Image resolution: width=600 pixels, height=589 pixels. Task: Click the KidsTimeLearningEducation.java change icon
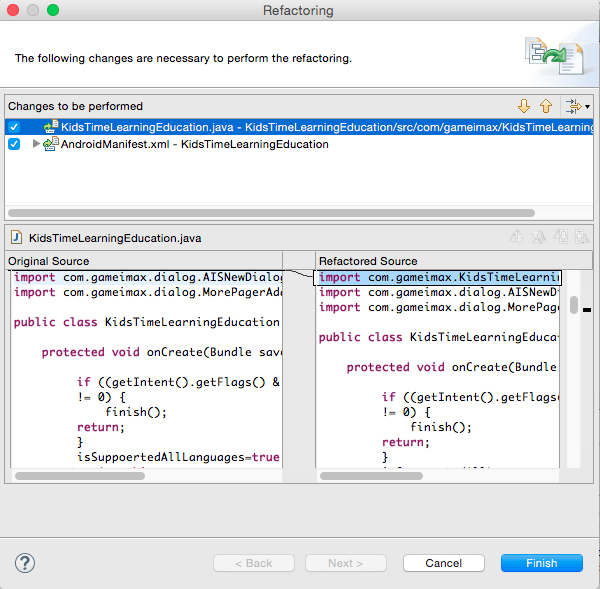point(51,127)
